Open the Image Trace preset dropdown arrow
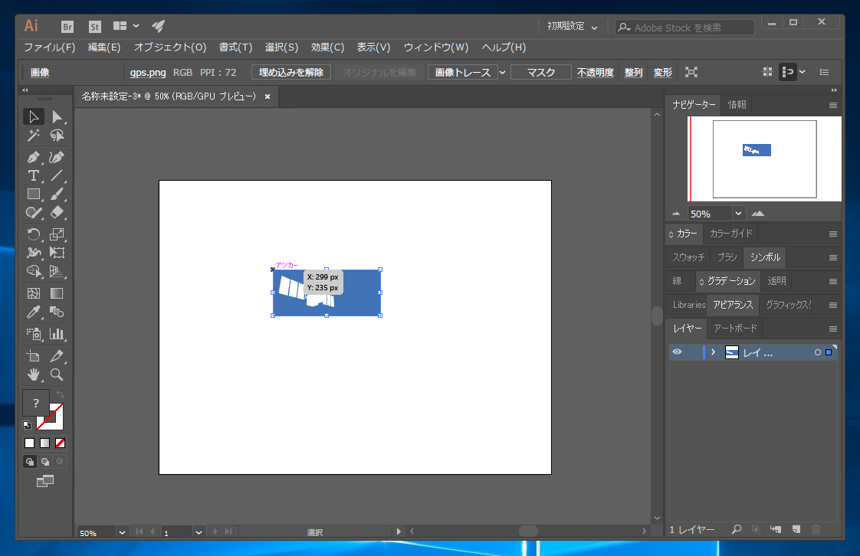Image resolution: width=860 pixels, height=556 pixels. pyautogui.click(x=502, y=72)
